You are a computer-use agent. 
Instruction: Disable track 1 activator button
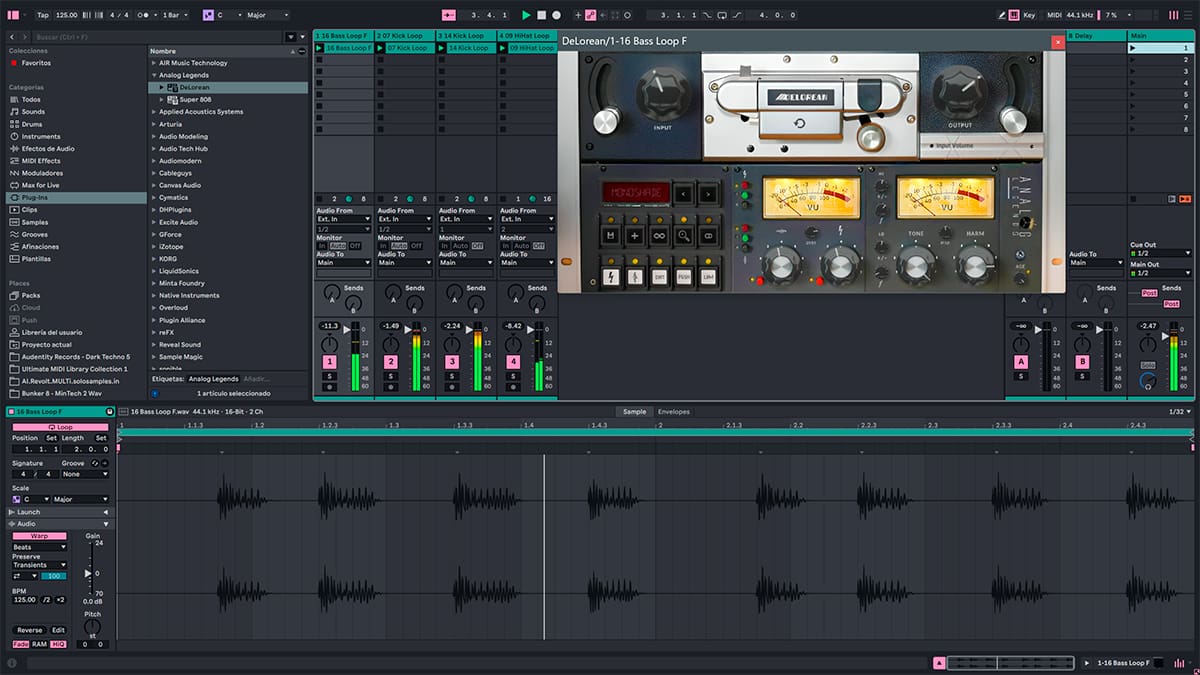pyautogui.click(x=329, y=361)
